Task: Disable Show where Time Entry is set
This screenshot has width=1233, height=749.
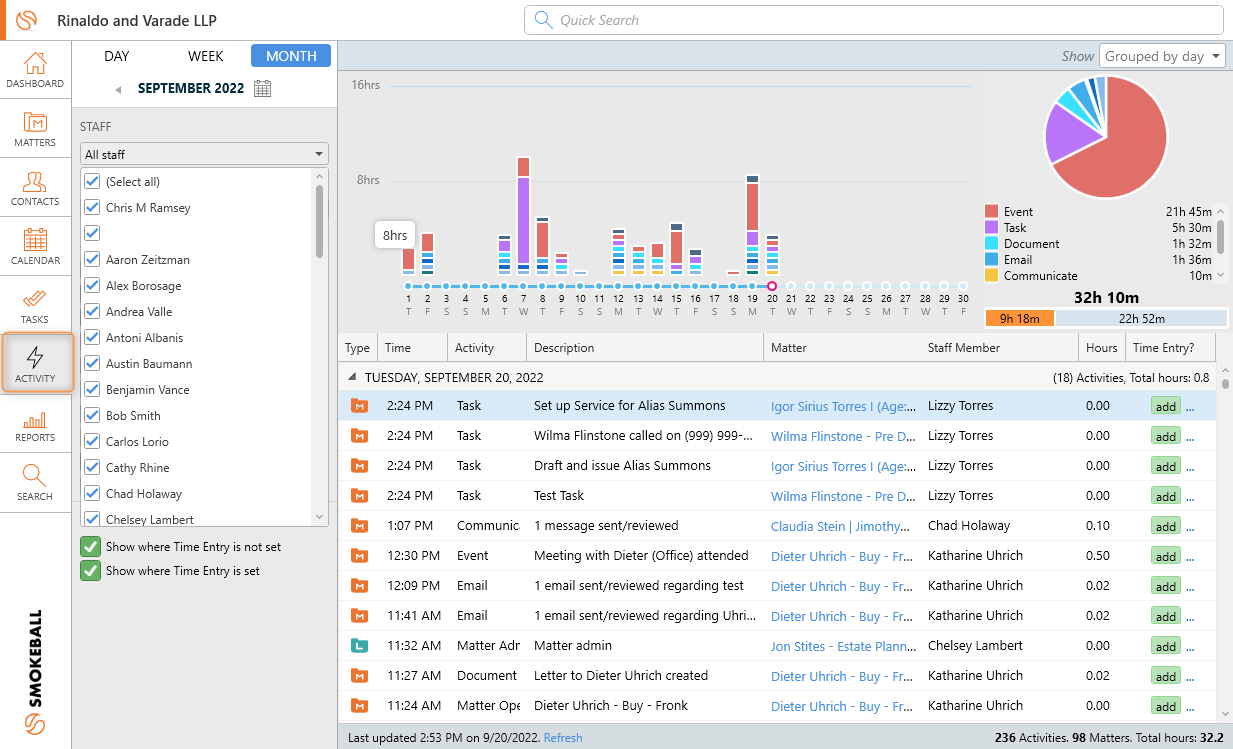Action: coord(90,571)
